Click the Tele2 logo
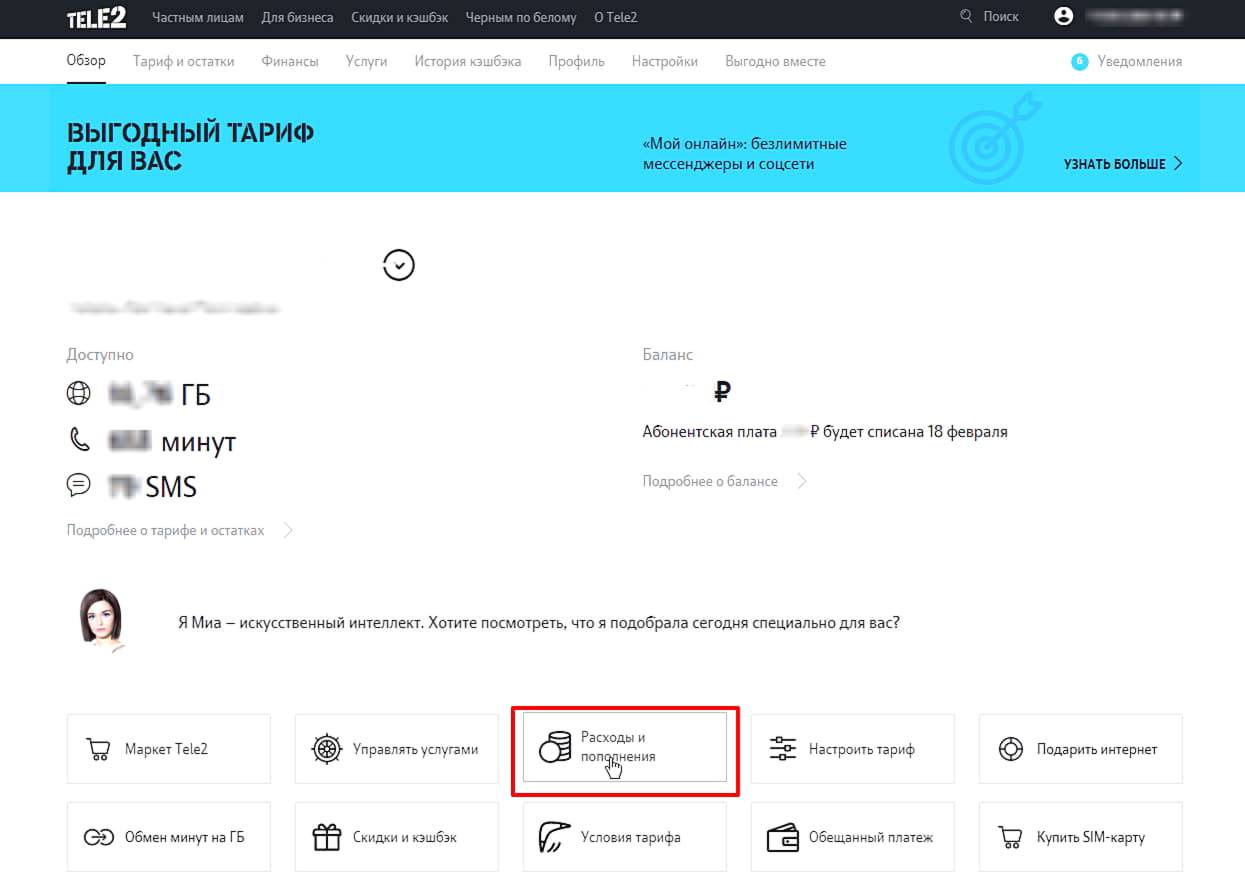The width and height of the screenshot is (1245, 881). [97, 18]
